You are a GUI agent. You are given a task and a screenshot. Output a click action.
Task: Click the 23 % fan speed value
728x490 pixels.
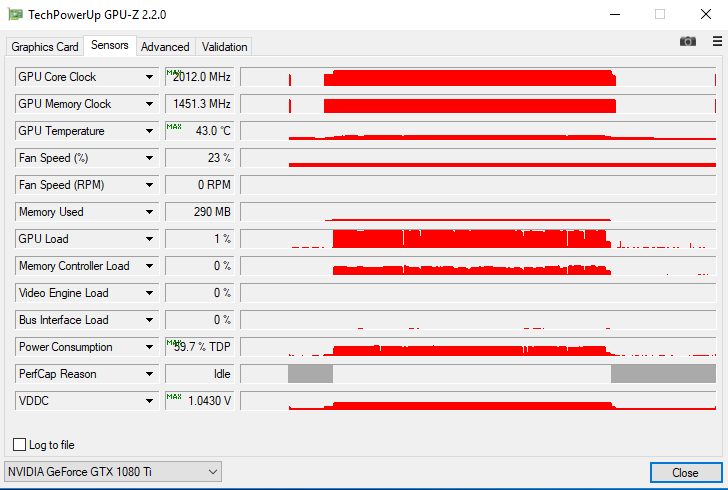200,158
